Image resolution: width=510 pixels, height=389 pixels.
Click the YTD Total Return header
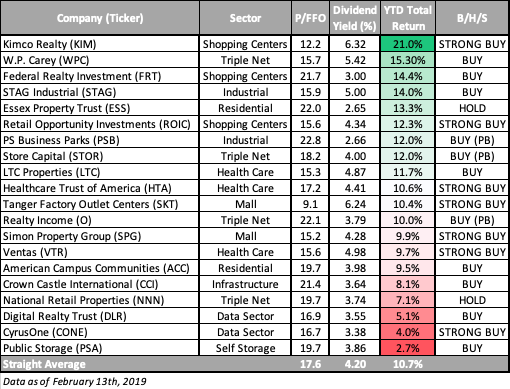point(408,18)
